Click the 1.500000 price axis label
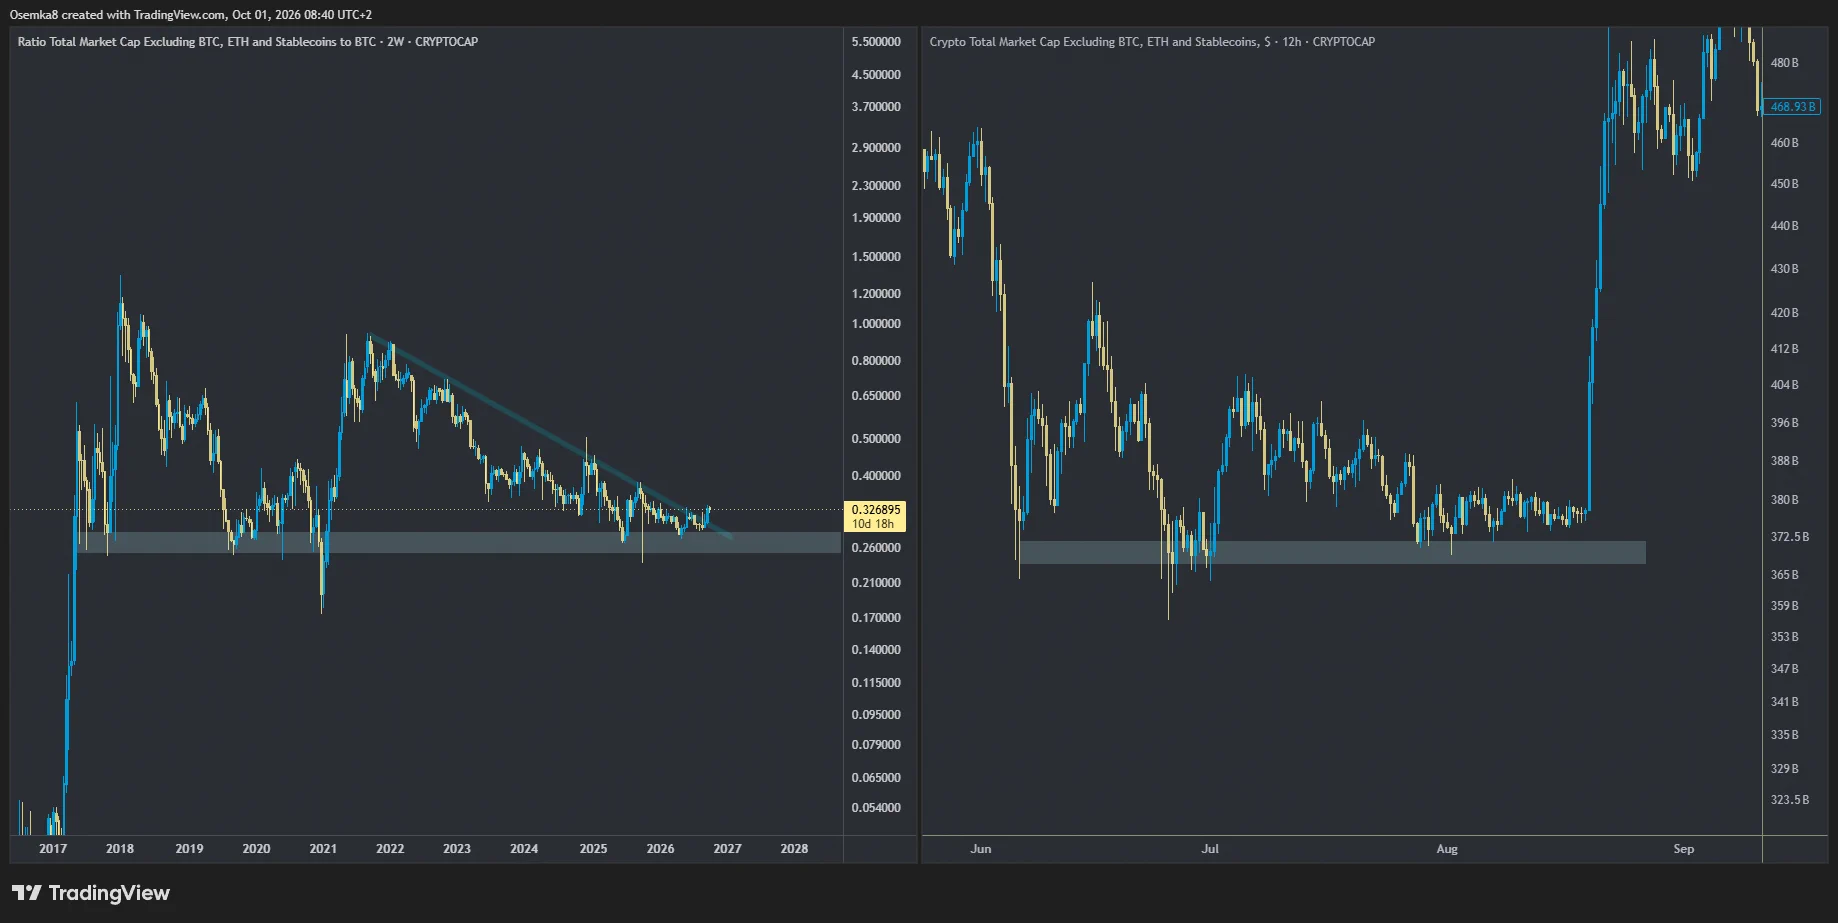1838x923 pixels. coord(876,257)
